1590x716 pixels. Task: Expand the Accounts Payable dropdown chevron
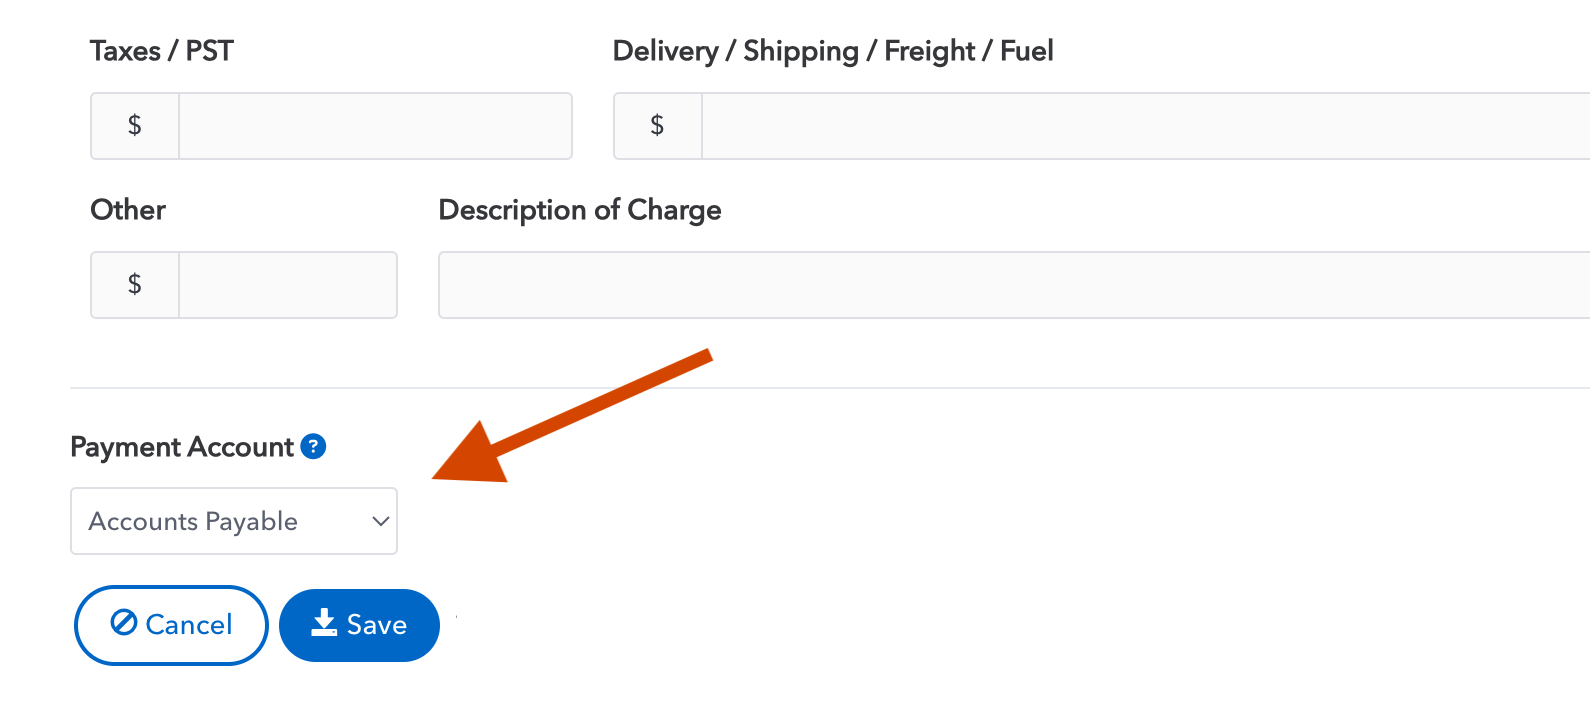coord(380,521)
